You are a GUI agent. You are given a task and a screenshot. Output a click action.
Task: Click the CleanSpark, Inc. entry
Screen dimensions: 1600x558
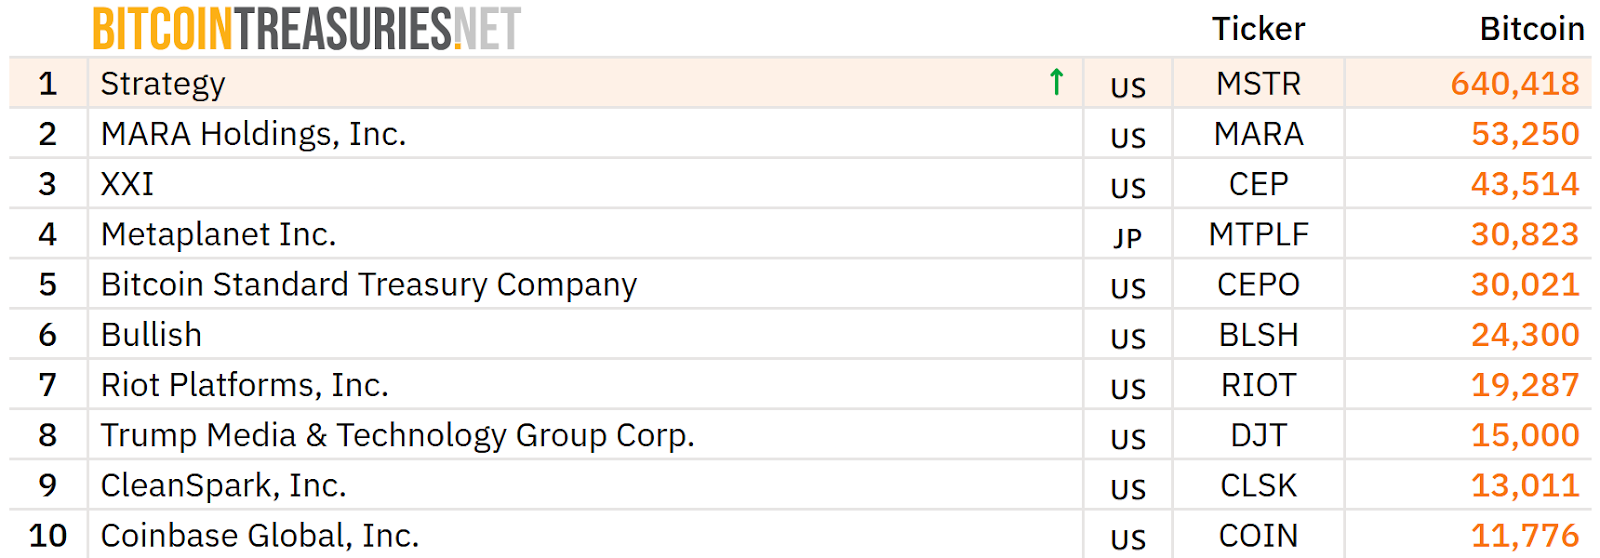click(223, 485)
